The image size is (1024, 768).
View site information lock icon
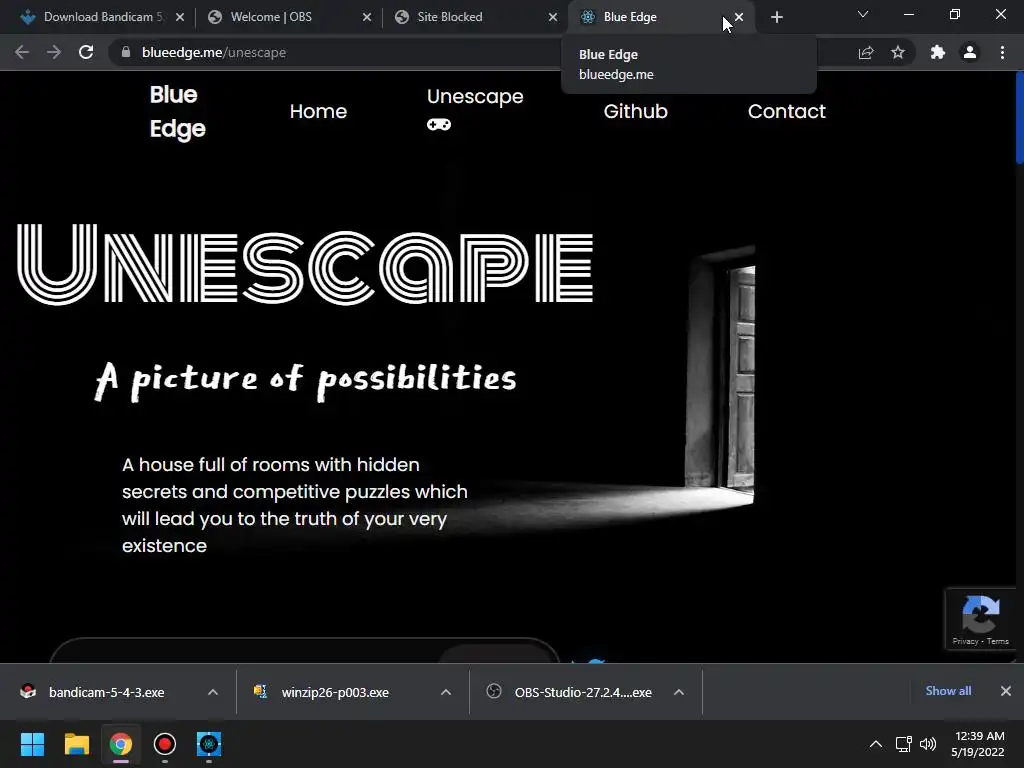(126, 52)
